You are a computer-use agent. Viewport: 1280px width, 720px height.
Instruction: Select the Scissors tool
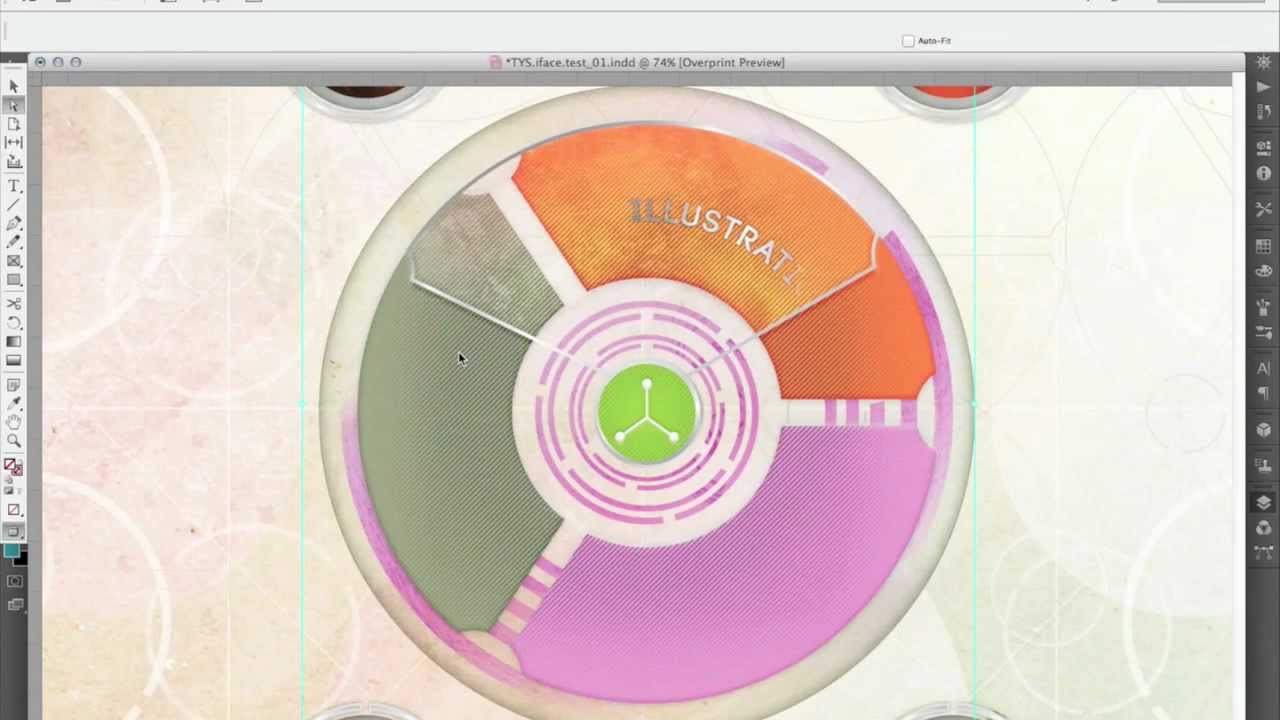[x=14, y=304]
